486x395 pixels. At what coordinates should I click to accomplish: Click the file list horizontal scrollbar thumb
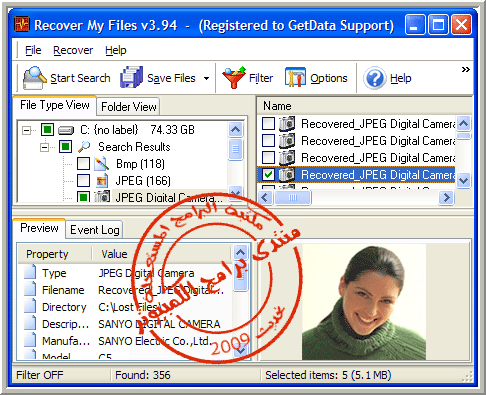click(293, 198)
